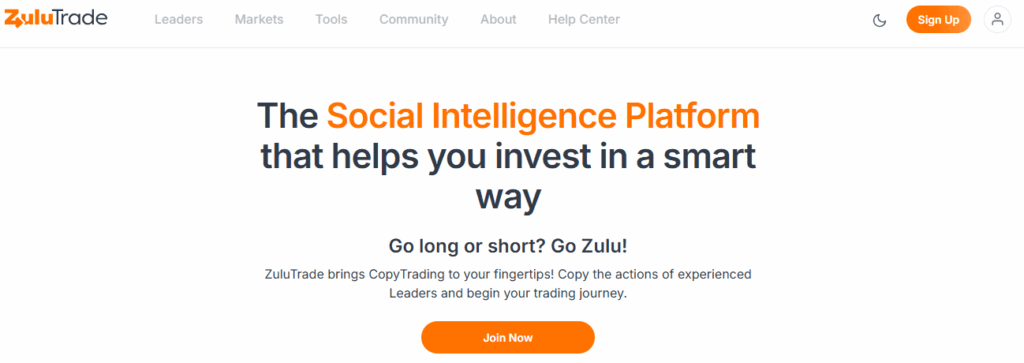Expand the Community navigation item
The width and height of the screenshot is (1024, 363).
414,20
